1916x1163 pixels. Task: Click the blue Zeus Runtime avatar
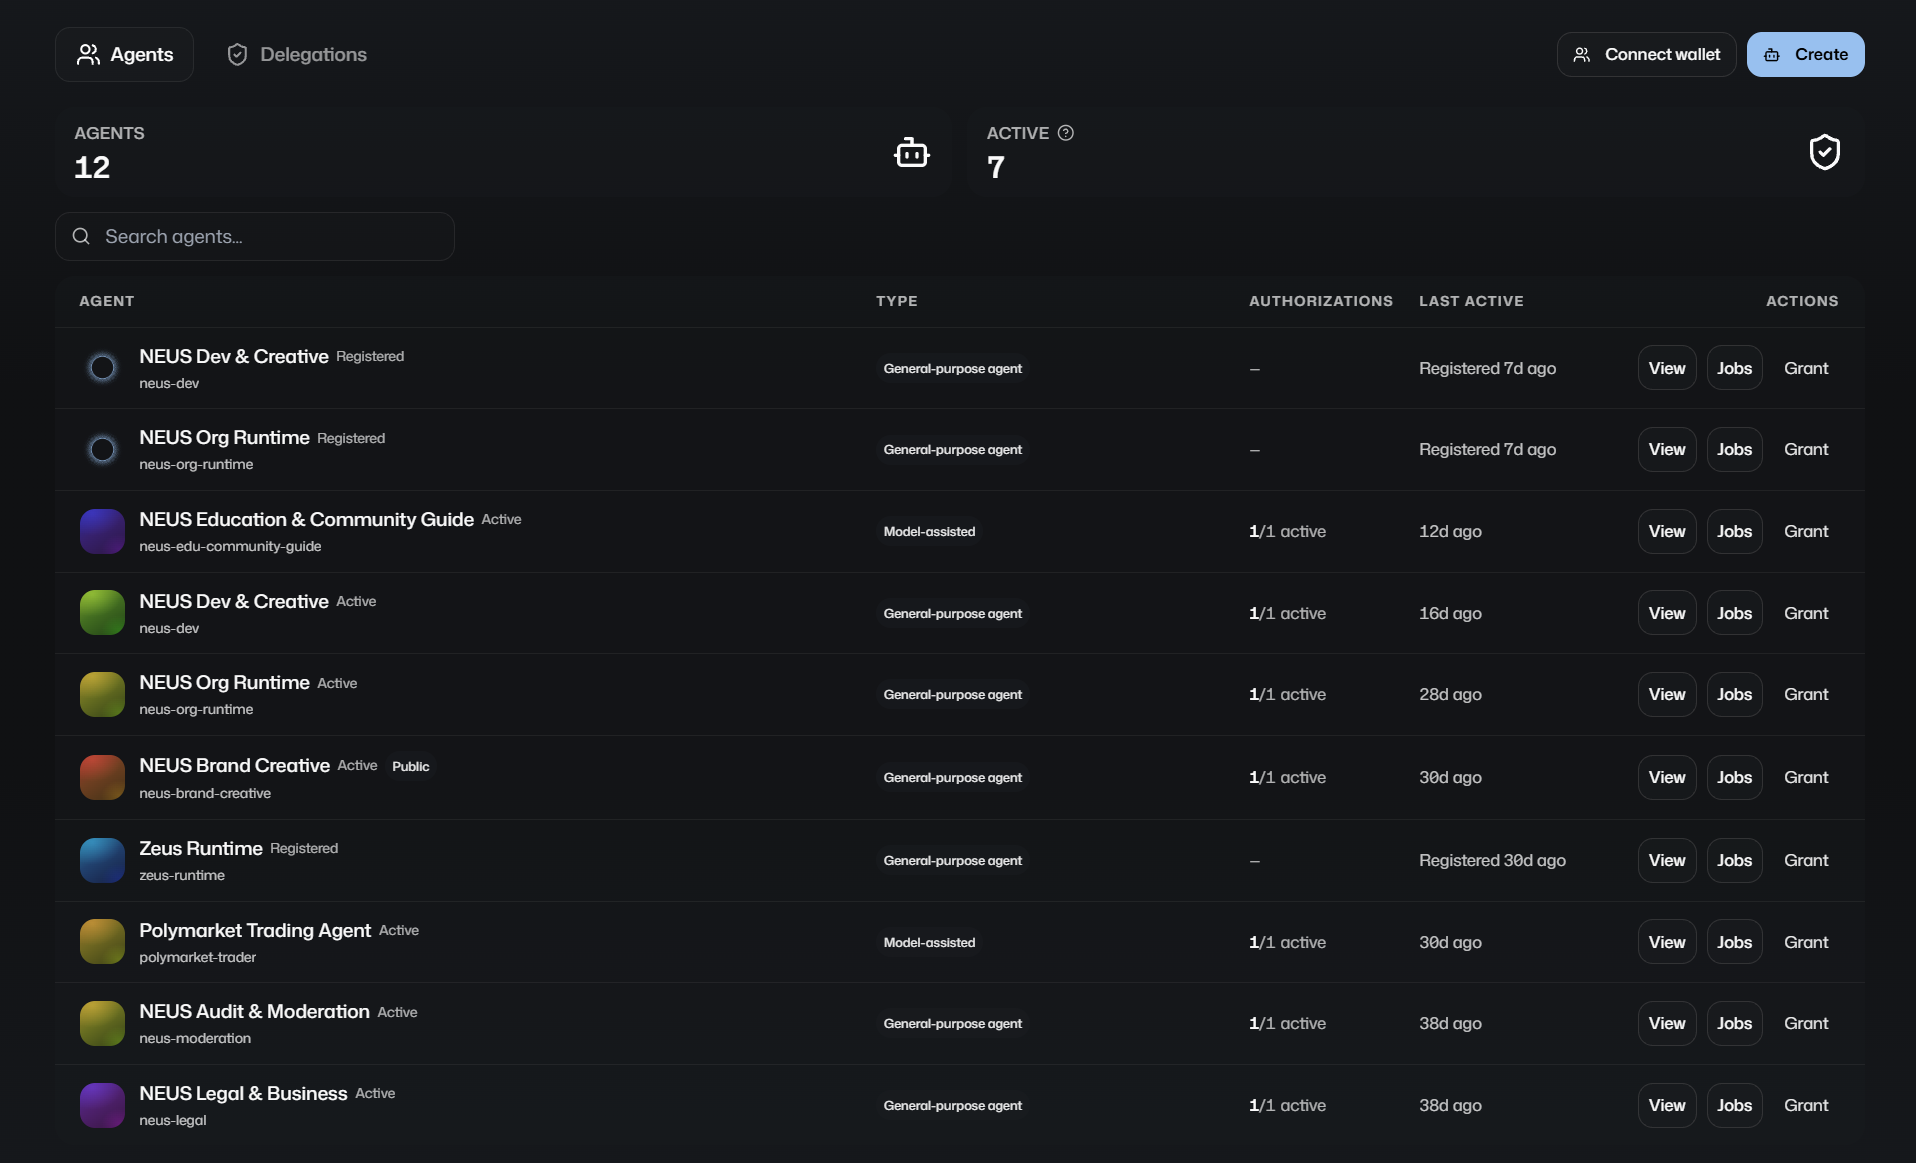click(102, 860)
